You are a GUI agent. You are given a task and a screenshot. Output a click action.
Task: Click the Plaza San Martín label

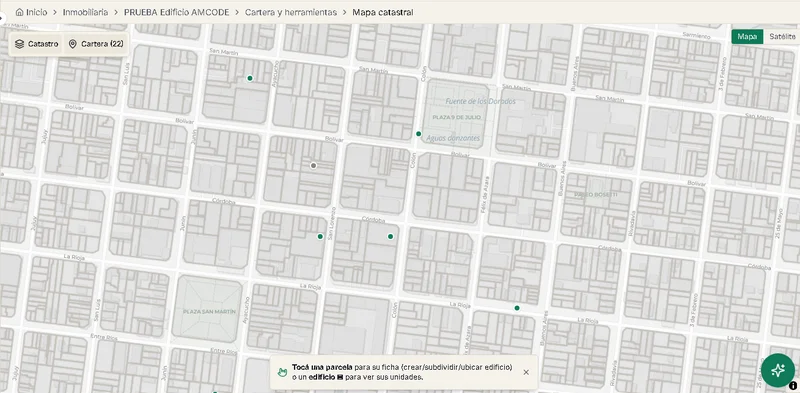tap(209, 311)
